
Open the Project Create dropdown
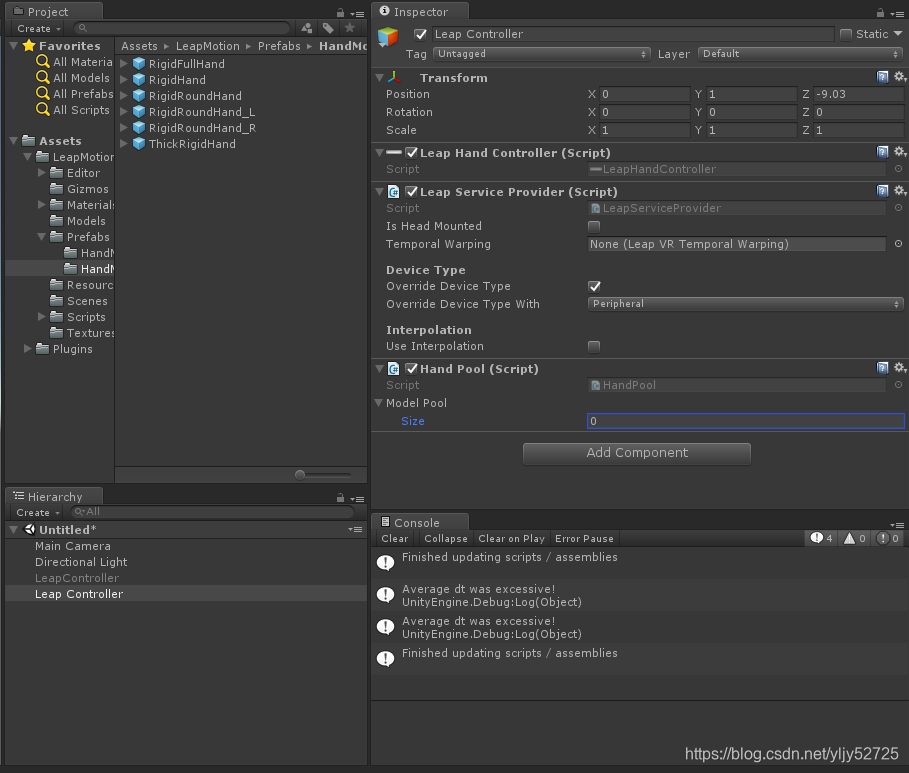pyautogui.click(x=38, y=28)
